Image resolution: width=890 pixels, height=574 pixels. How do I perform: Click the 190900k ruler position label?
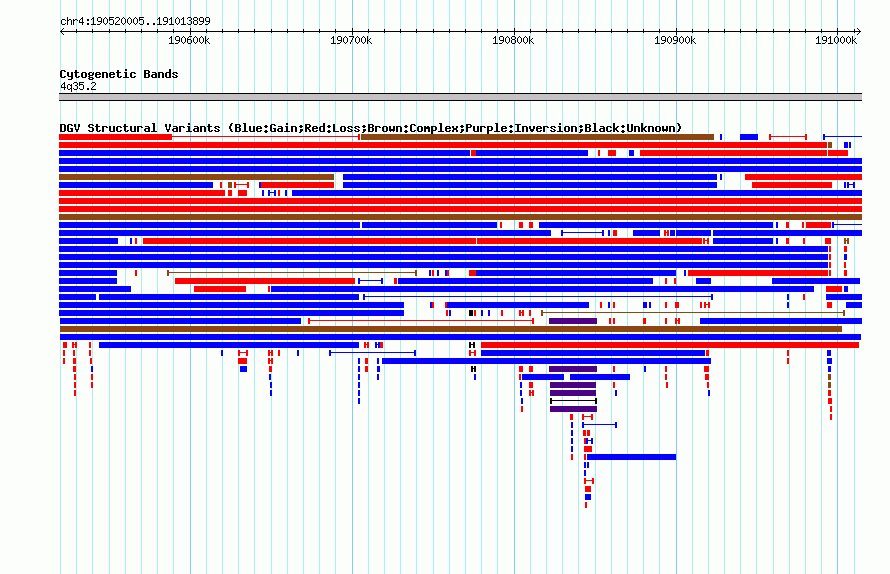(x=675, y=40)
